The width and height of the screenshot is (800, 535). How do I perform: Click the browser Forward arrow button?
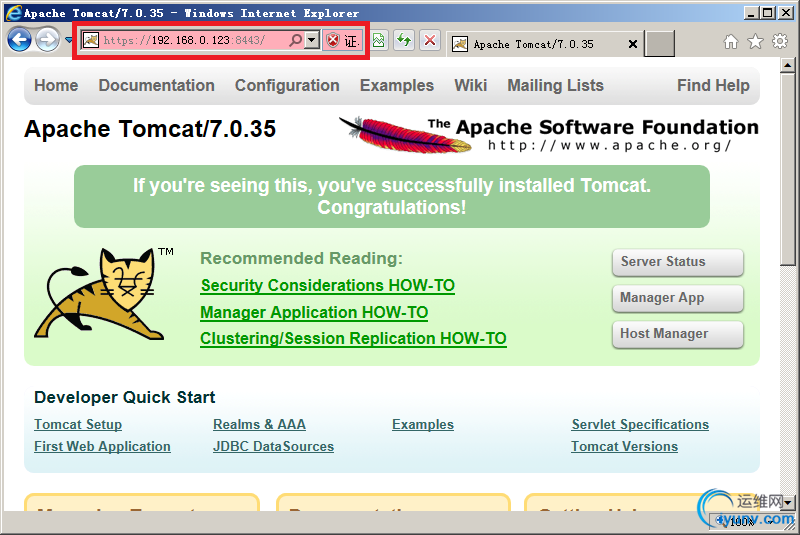click(x=47, y=40)
